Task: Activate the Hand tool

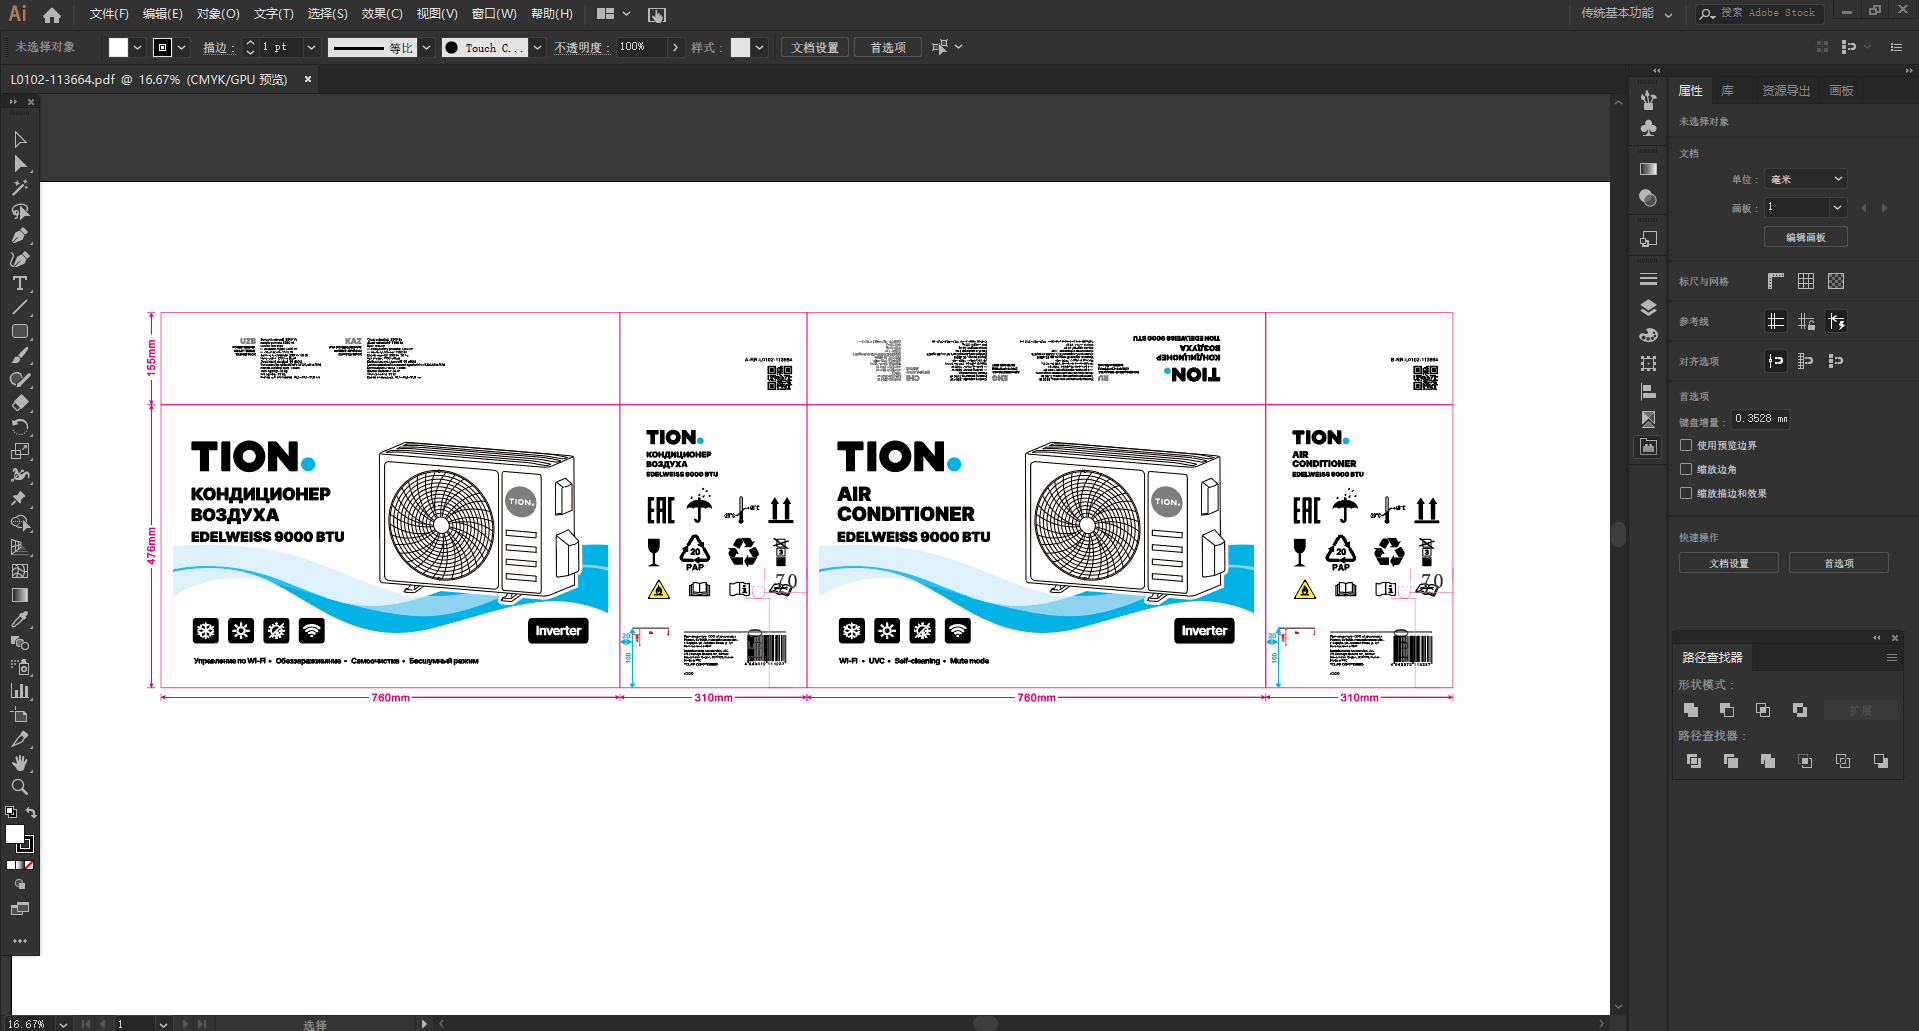Action: point(20,763)
